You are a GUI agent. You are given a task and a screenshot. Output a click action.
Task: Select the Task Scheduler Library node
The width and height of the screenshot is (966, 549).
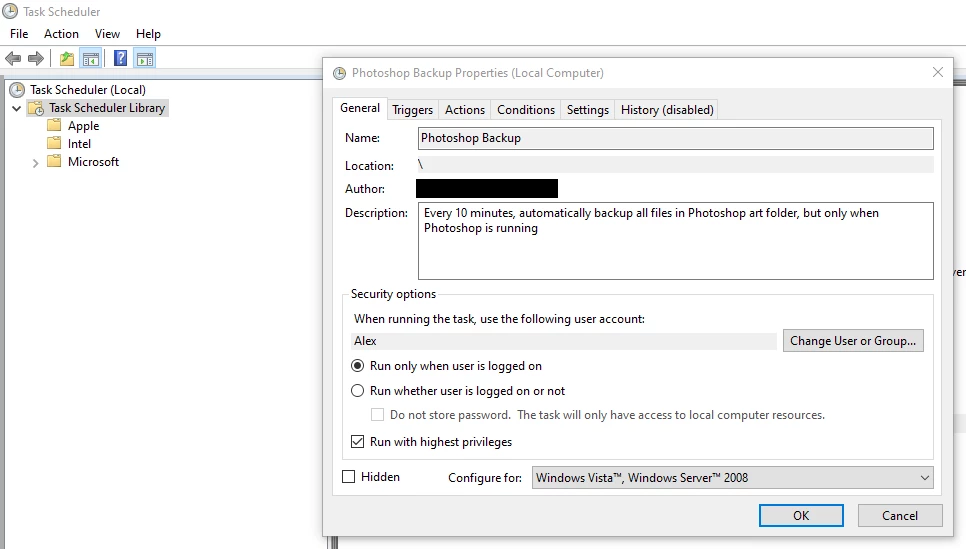pyautogui.click(x=107, y=108)
